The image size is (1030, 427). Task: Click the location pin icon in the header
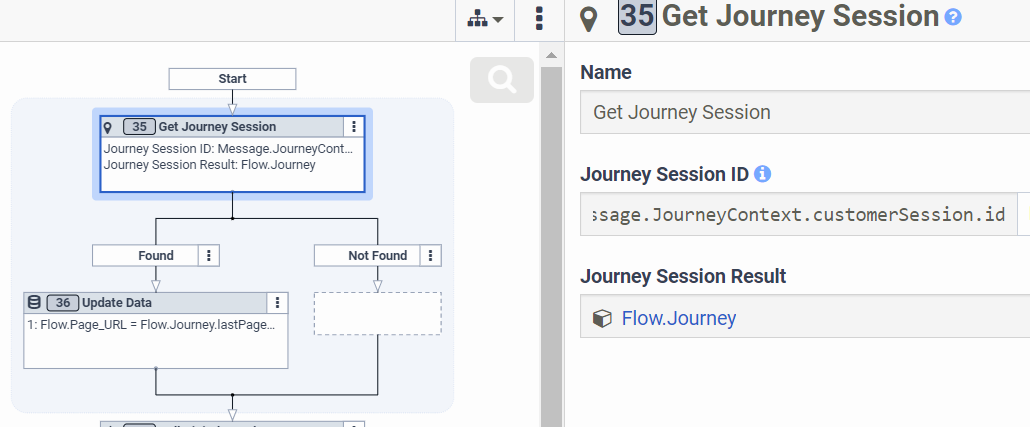pos(590,19)
